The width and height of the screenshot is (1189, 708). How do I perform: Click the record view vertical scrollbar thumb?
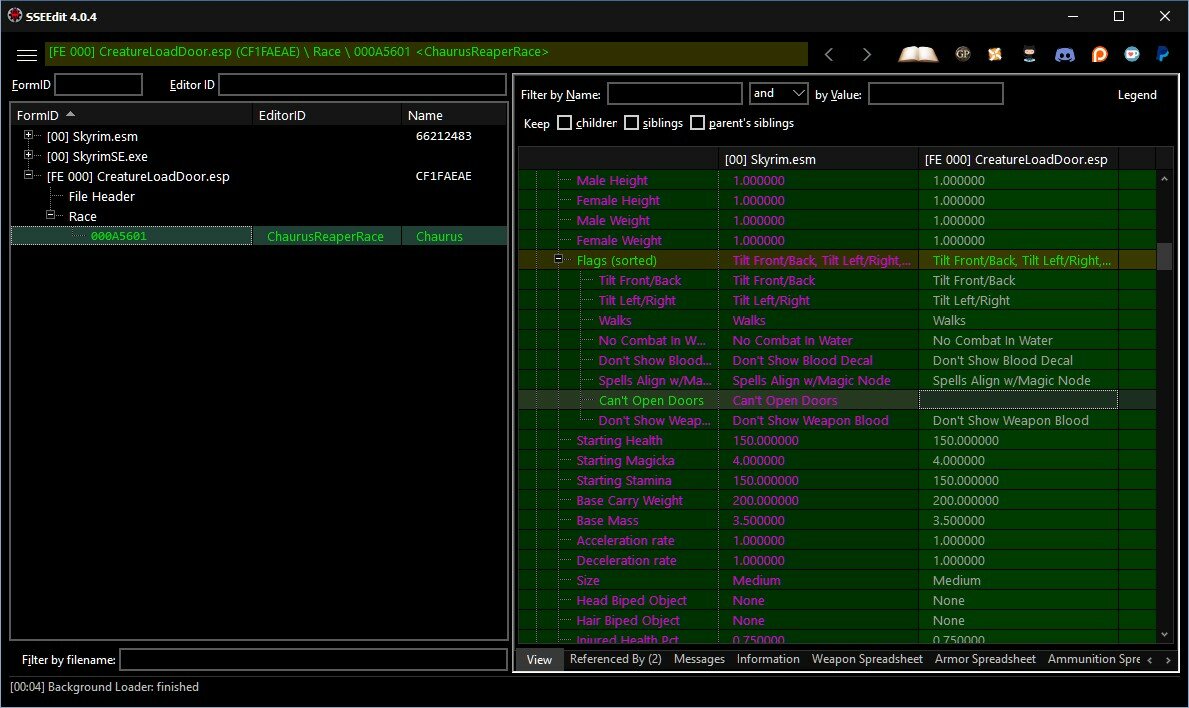click(1164, 256)
